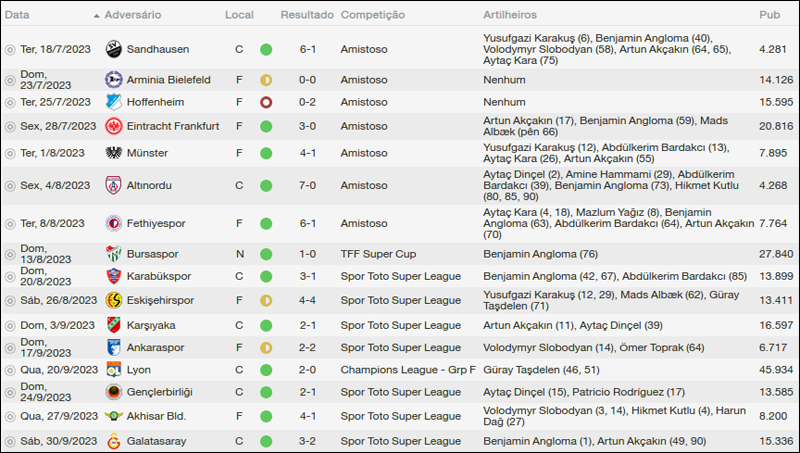Click the red loss indicator for Hoffenheim
The image size is (800, 453).
point(266,102)
